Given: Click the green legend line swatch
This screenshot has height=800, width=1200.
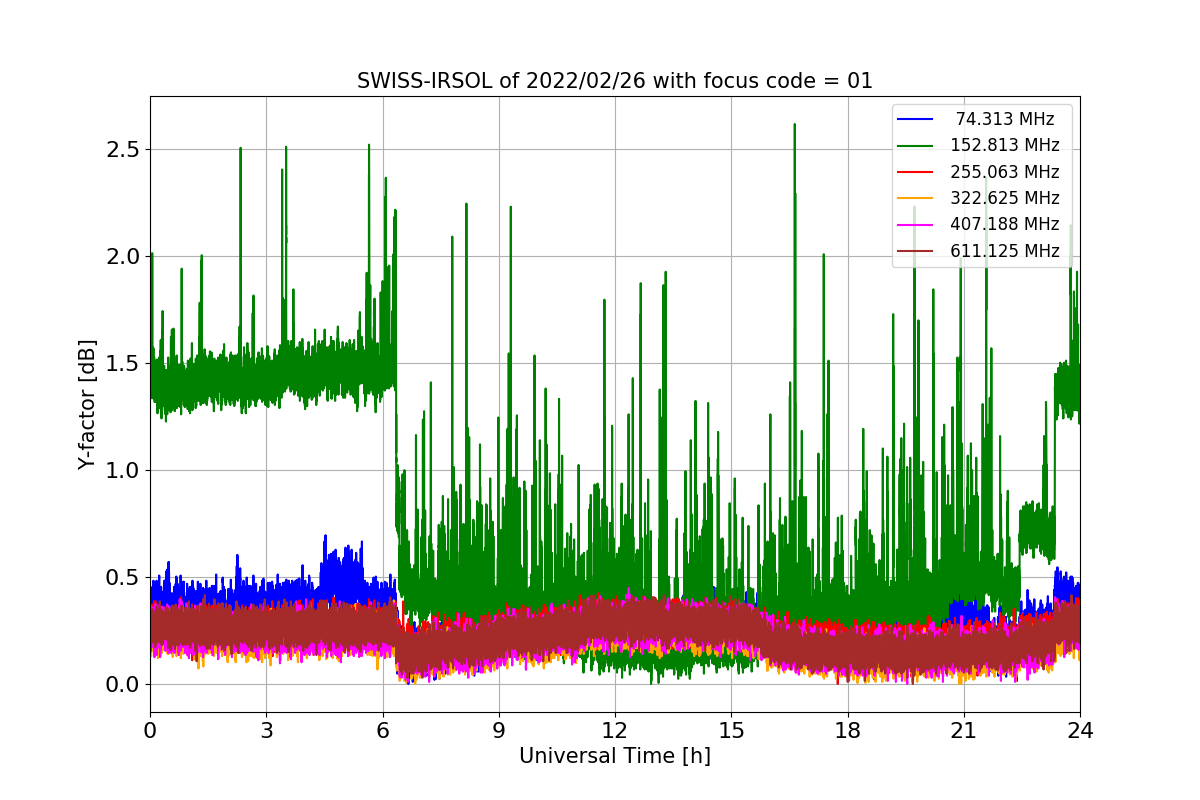Looking at the screenshot, I should tap(916, 146).
